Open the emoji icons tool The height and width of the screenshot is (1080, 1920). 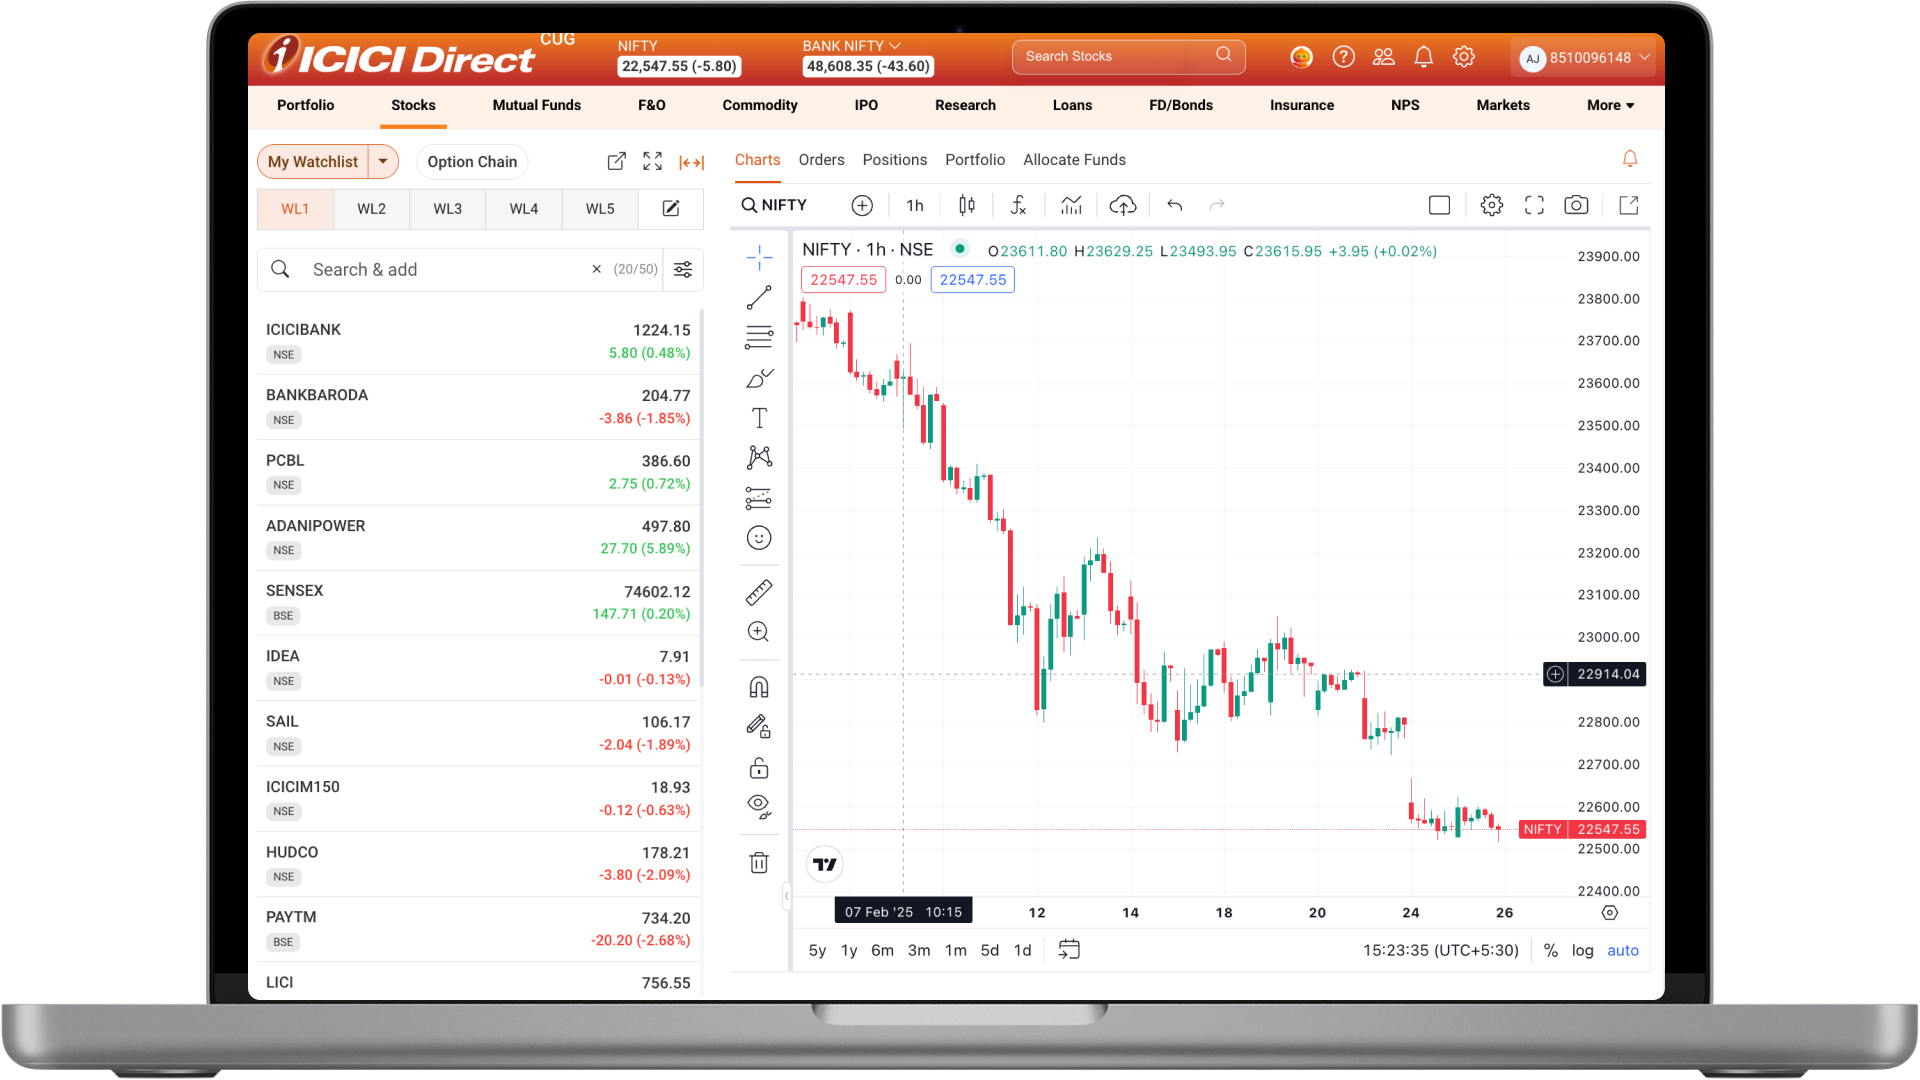(x=759, y=538)
